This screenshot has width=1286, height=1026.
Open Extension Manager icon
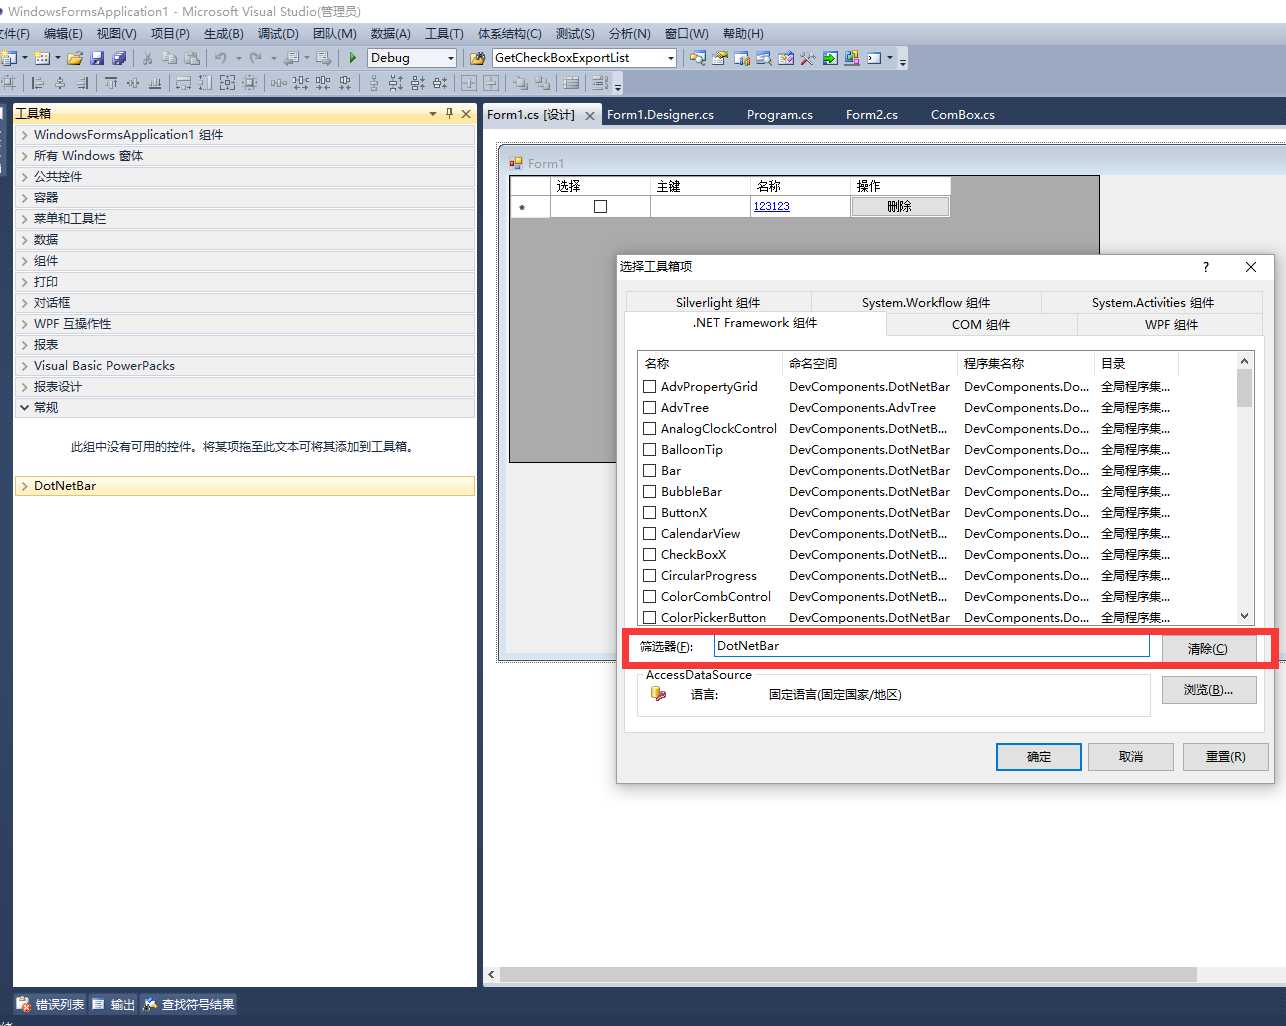[852, 58]
